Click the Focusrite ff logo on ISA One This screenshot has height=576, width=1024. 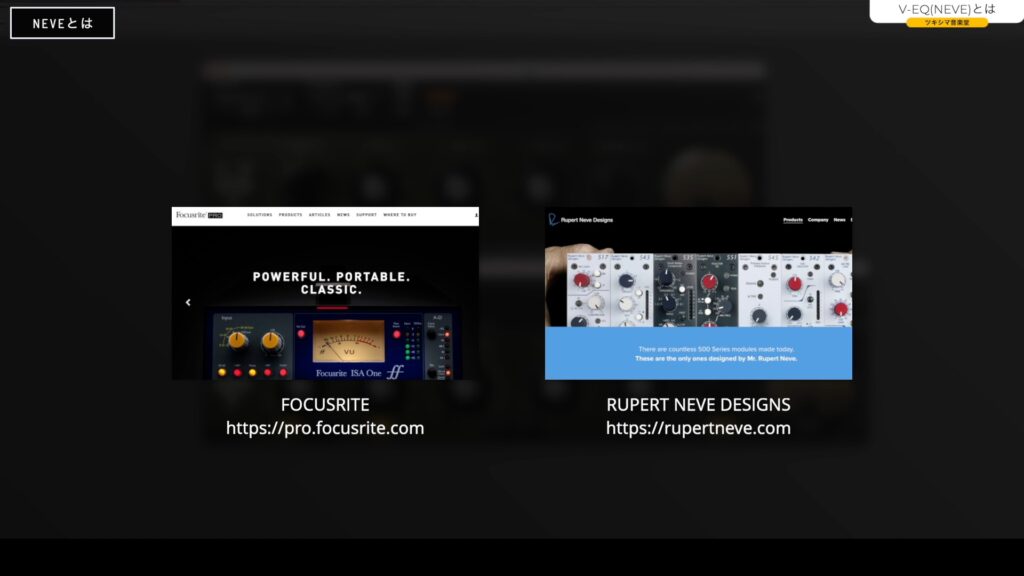395,372
